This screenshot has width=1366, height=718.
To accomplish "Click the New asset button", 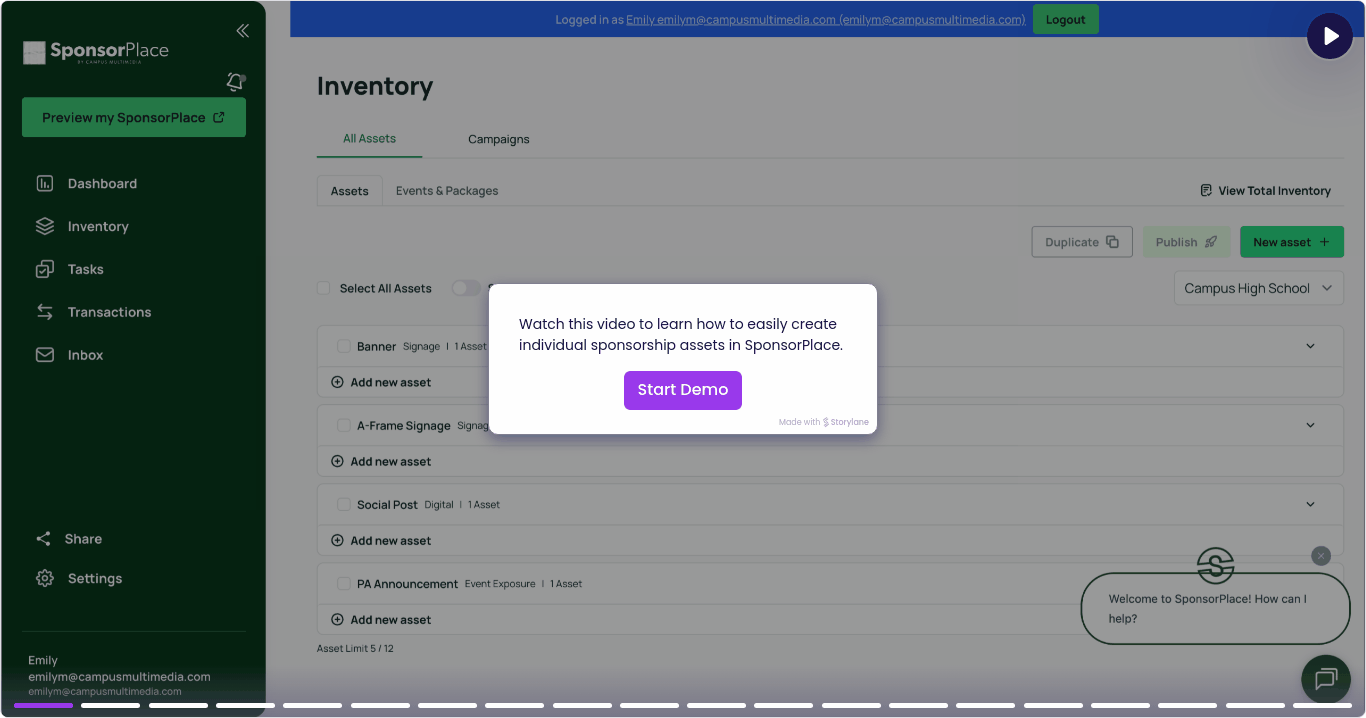I will coord(1292,242).
